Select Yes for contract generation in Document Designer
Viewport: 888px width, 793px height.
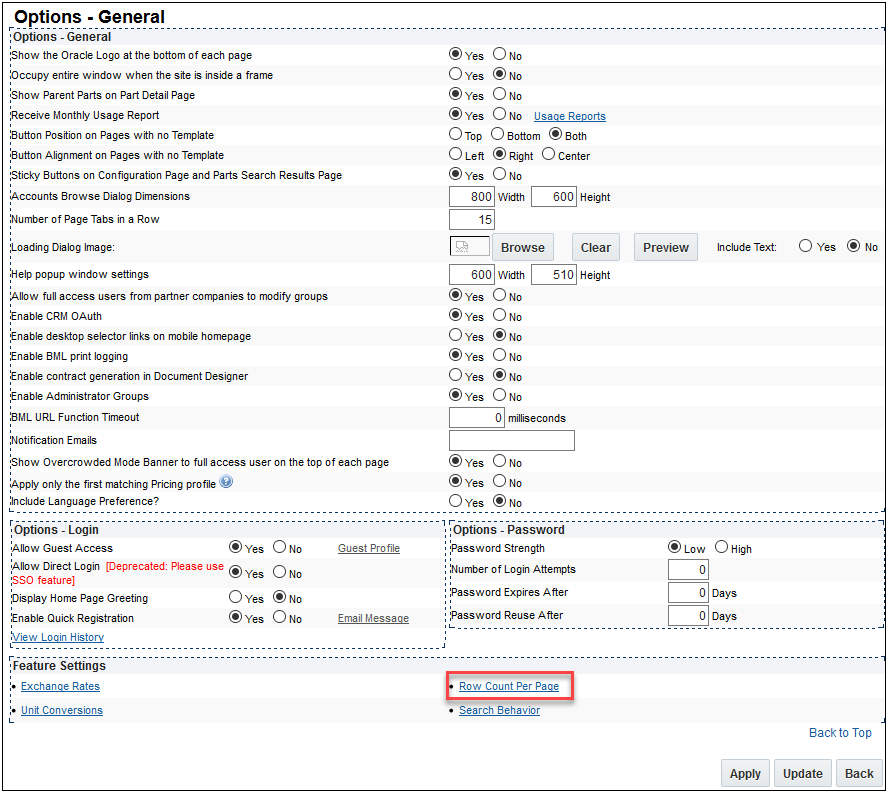coord(455,374)
